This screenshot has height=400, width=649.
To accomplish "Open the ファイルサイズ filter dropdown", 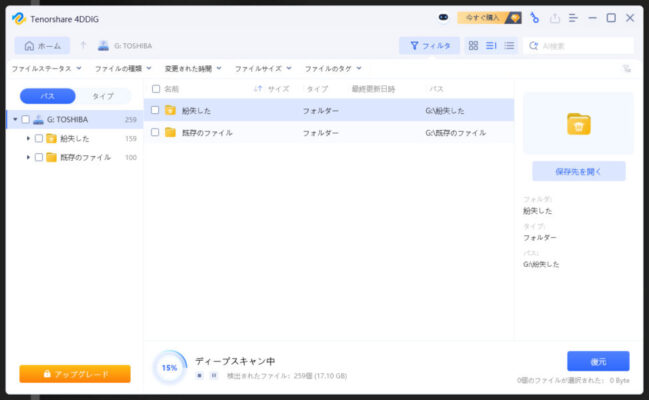I will [x=263, y=69].
